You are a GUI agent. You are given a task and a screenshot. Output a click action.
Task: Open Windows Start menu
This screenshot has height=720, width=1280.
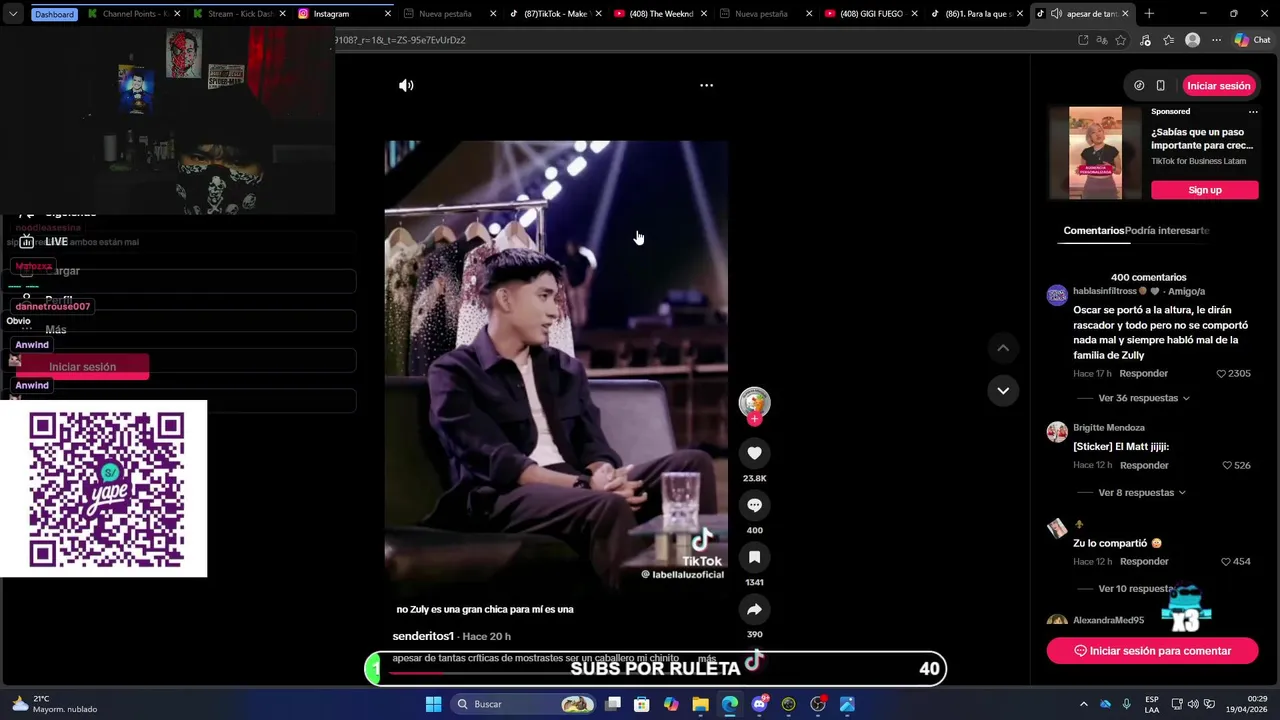pos(433,704)
